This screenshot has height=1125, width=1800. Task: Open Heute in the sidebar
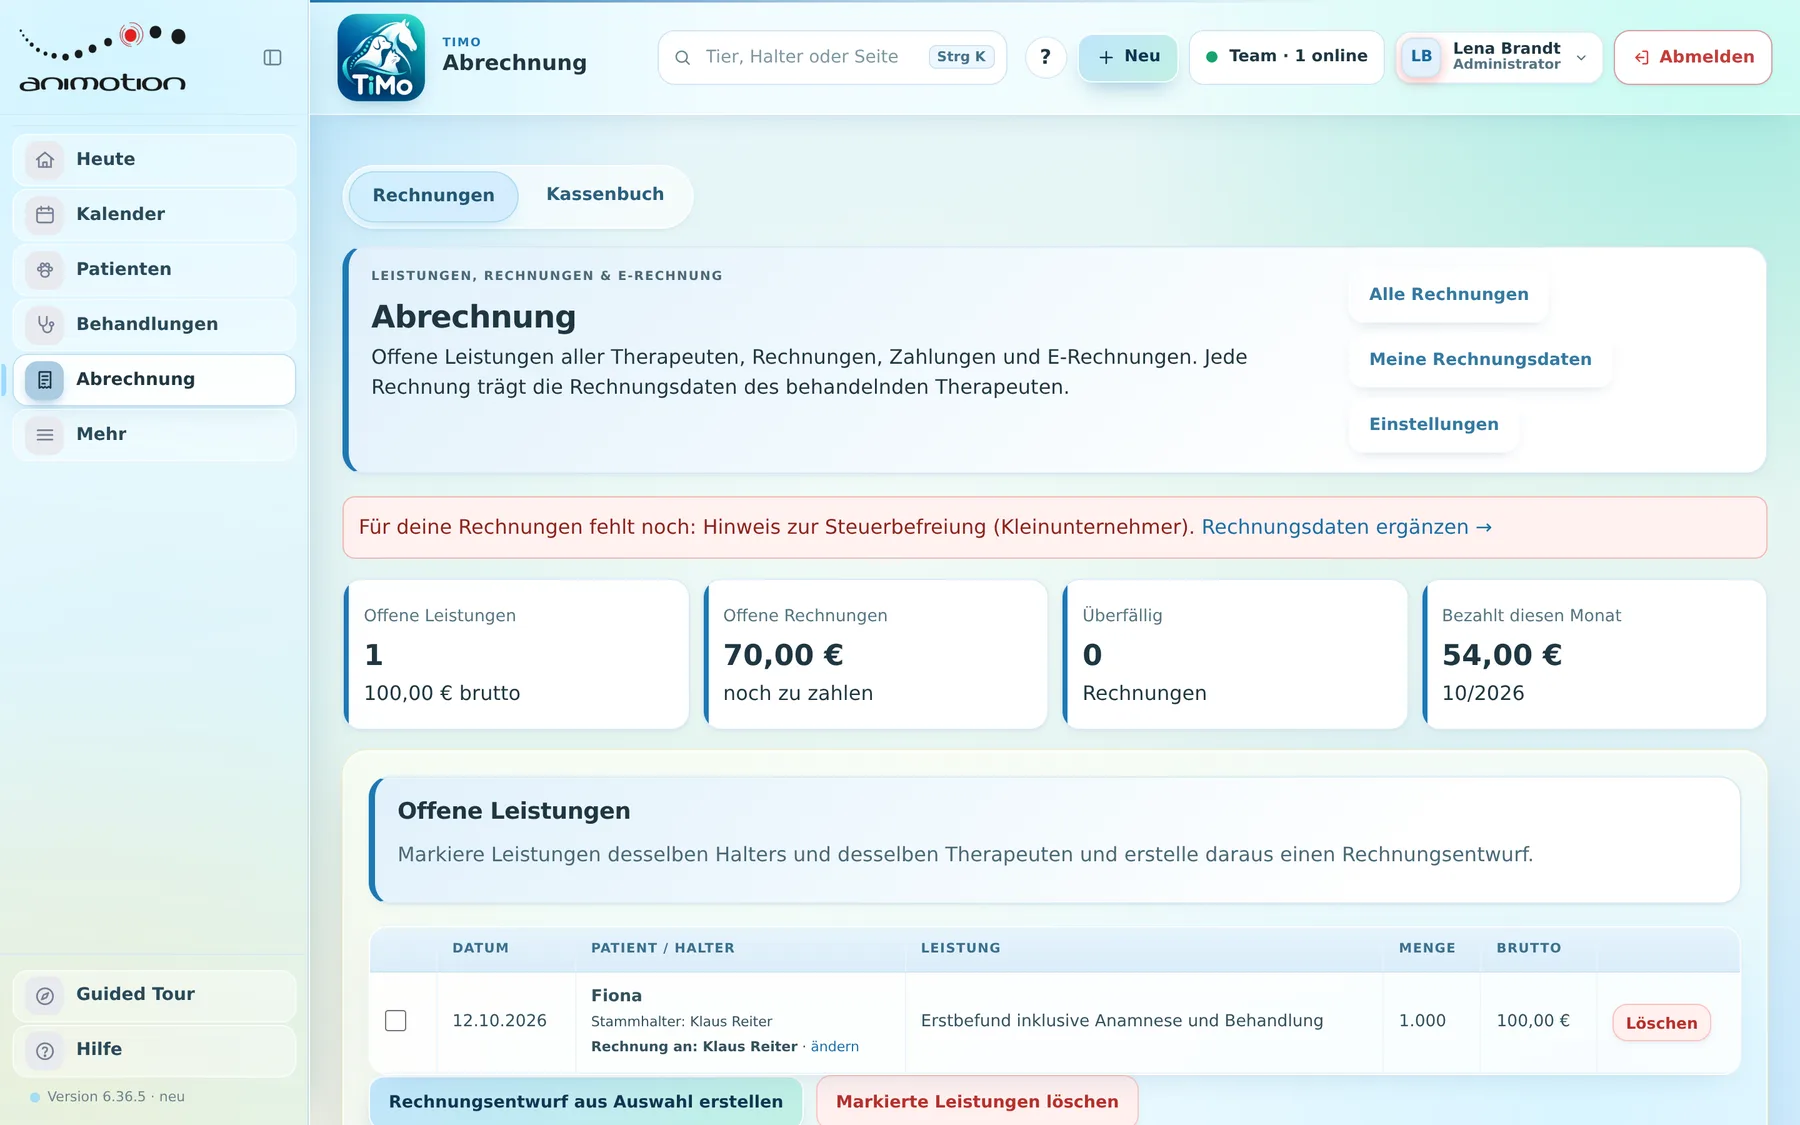point(154,160)
